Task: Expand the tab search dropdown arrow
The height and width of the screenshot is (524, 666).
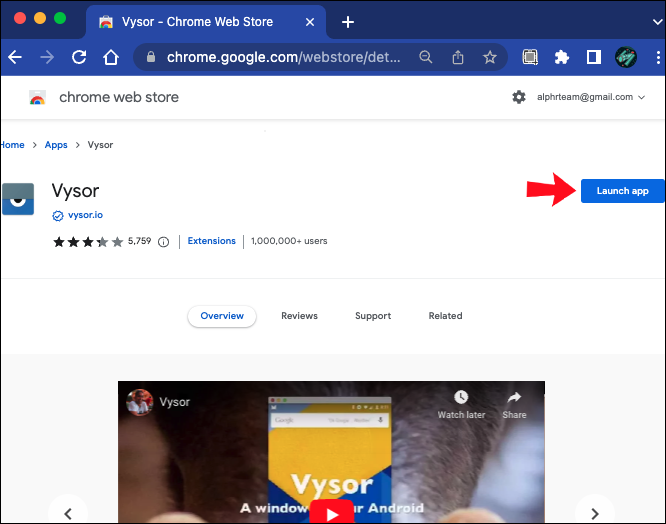Action: (658, 22)
